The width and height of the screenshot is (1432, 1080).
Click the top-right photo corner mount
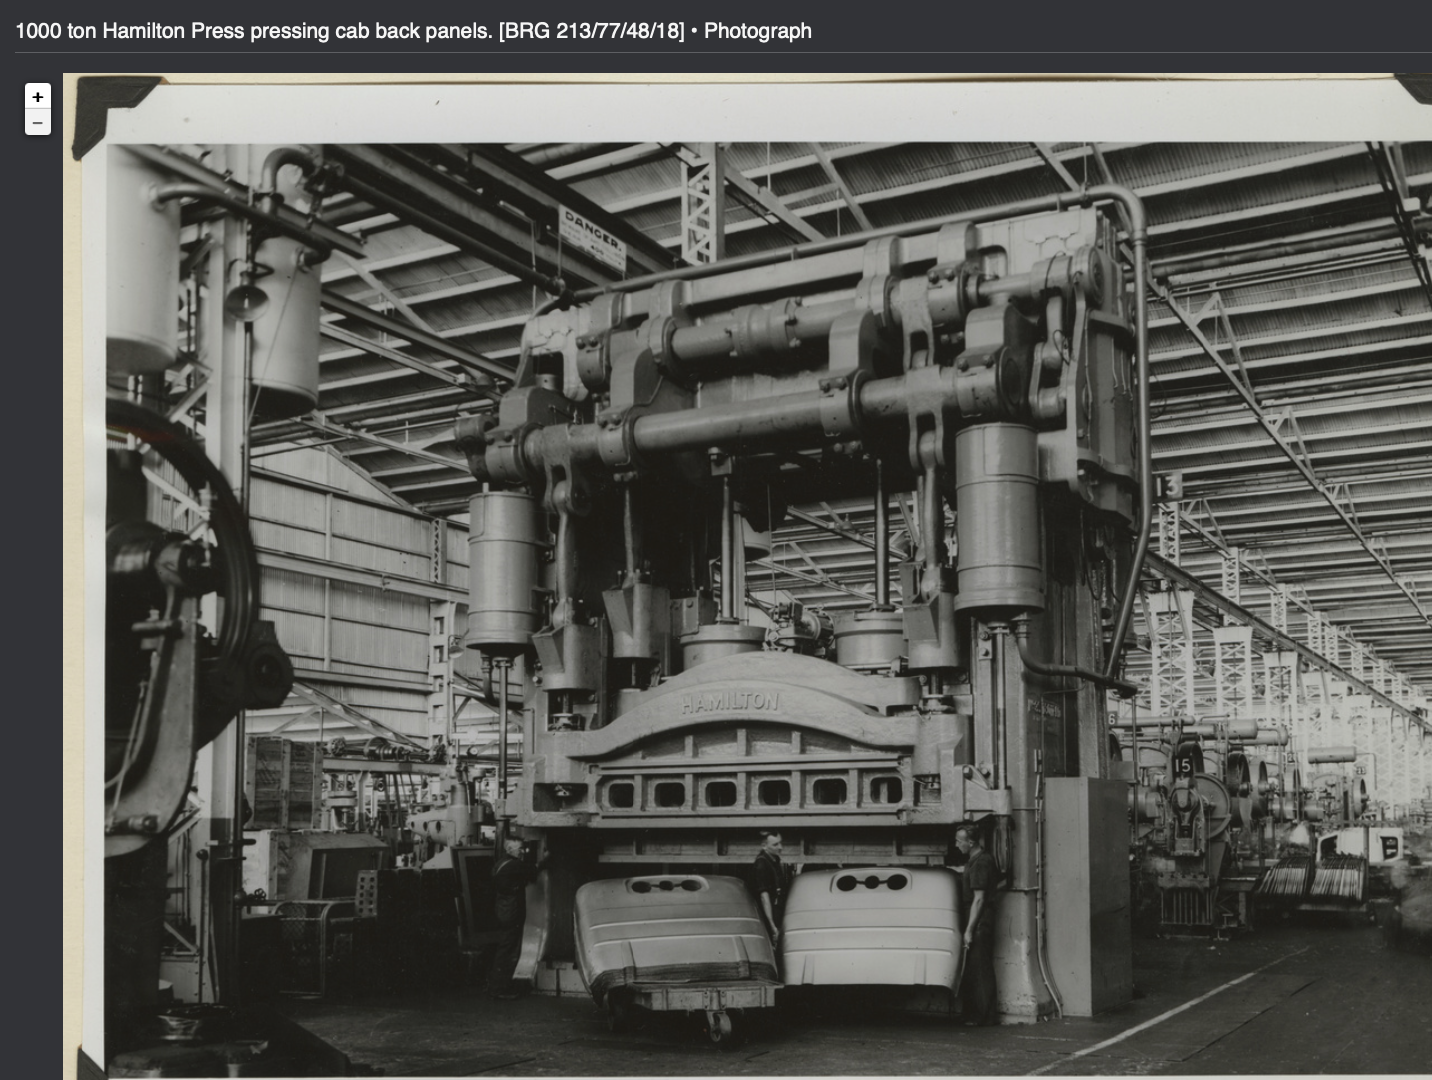tap(1416, 86)
